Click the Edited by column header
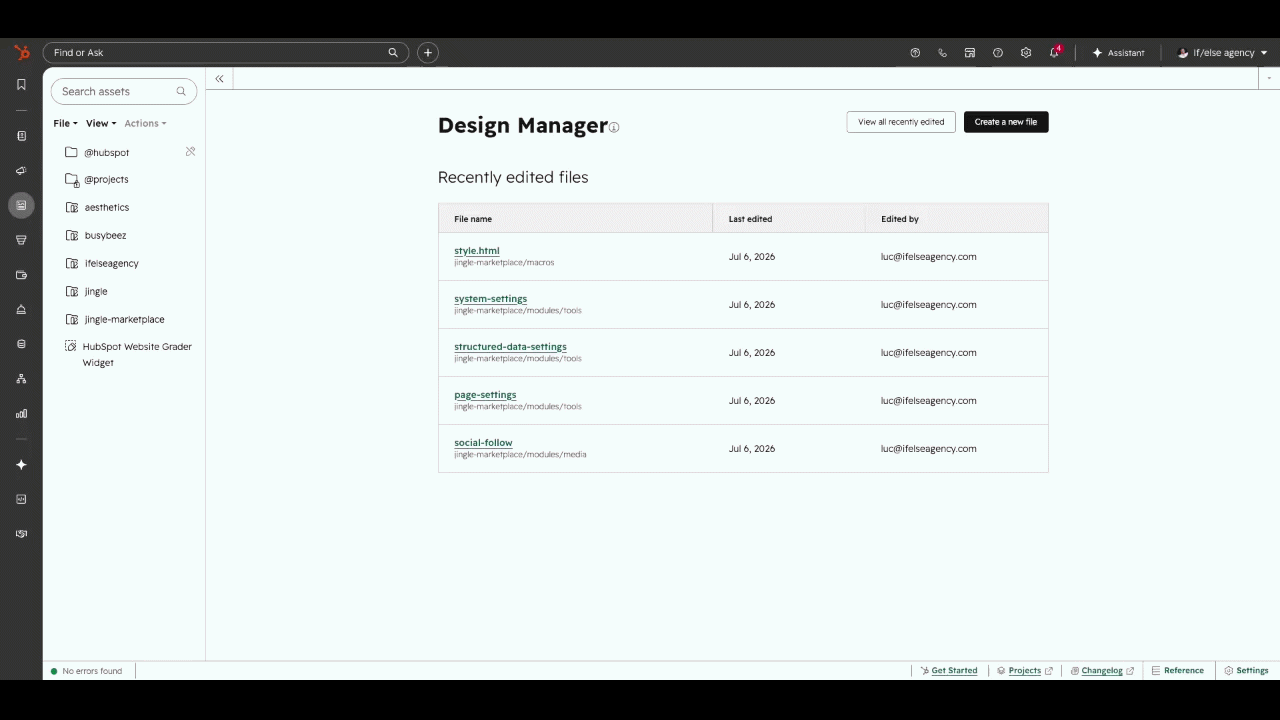This screenshot has width=1280, height=720. (957, 219)
